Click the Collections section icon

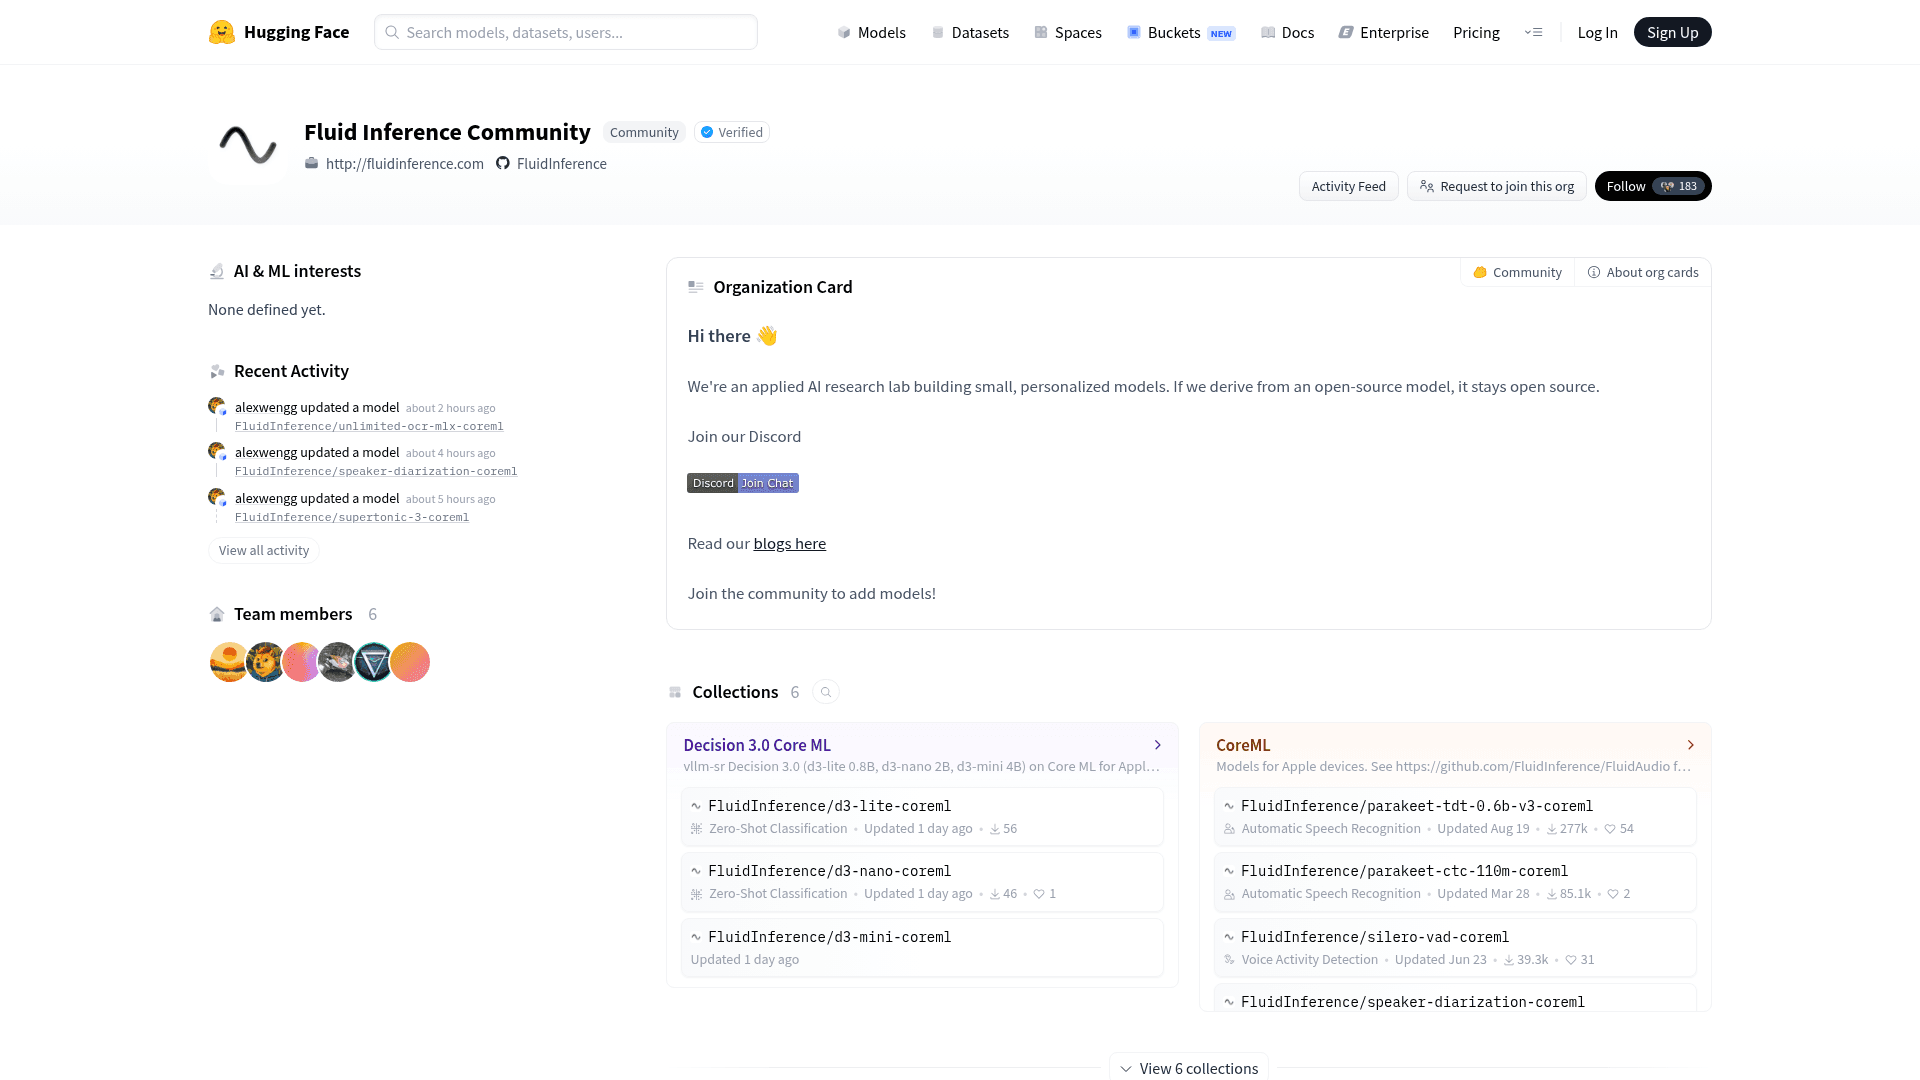tap(675, 692)
